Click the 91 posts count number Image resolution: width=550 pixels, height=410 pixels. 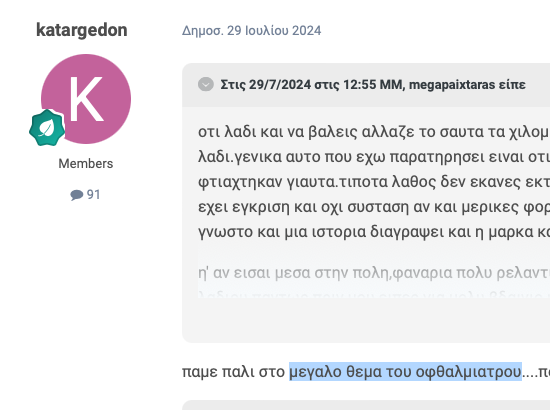pos(94,195)
